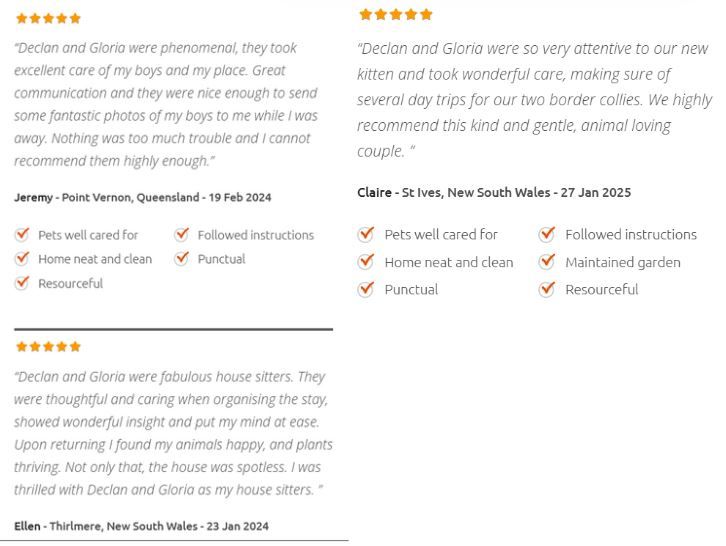This screenshot has height=546, width=726.
Task: Click Ellen's fabulous house sitters review text
Action: [173, 433]
